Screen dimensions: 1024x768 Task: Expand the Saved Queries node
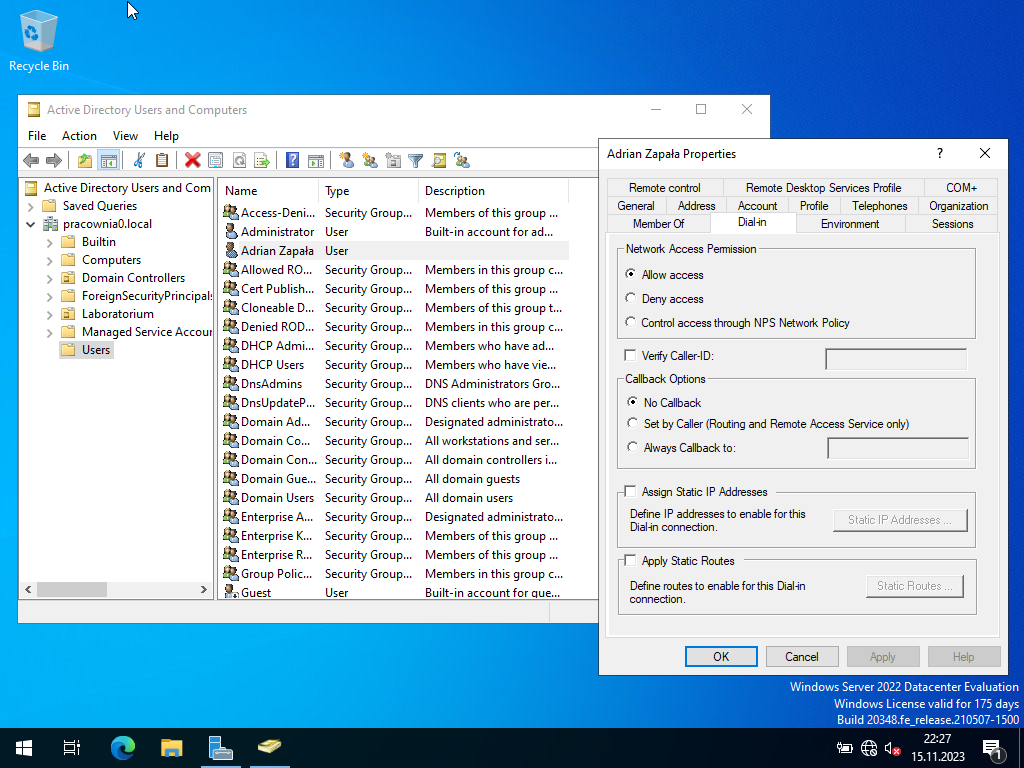tap(31, 206)
